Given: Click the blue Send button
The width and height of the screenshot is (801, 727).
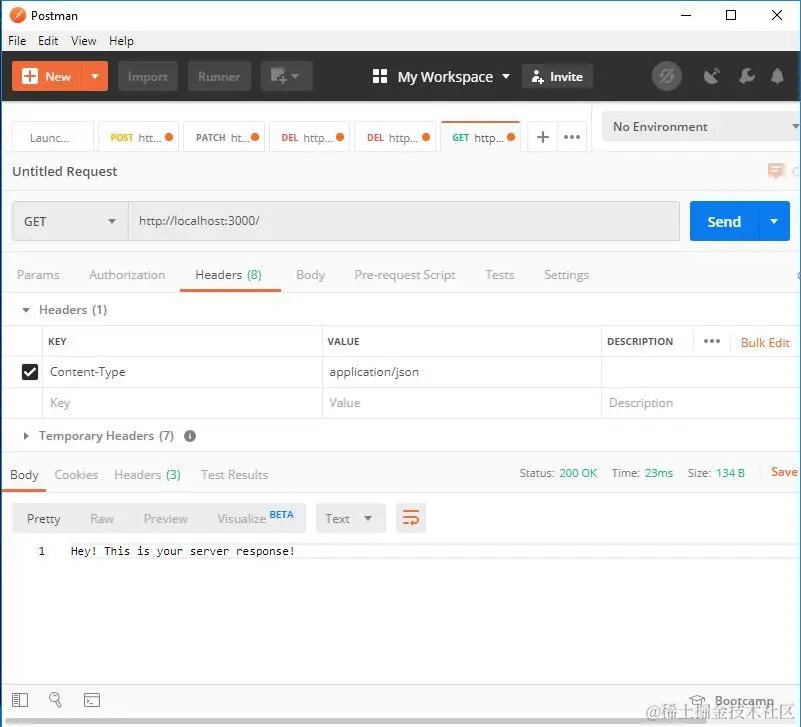Looking at the screenshot, I should (724, 221).
